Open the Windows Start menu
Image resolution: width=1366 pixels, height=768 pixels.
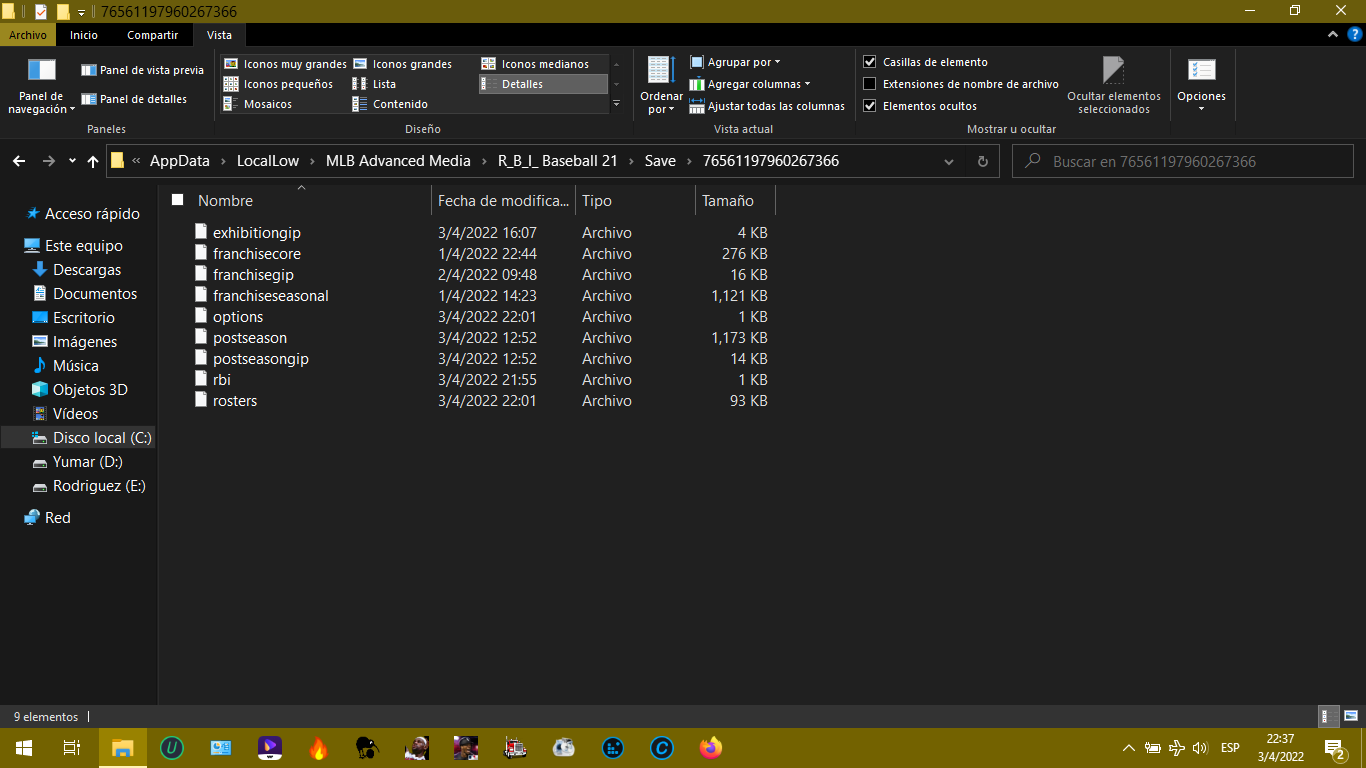[24, 747]
